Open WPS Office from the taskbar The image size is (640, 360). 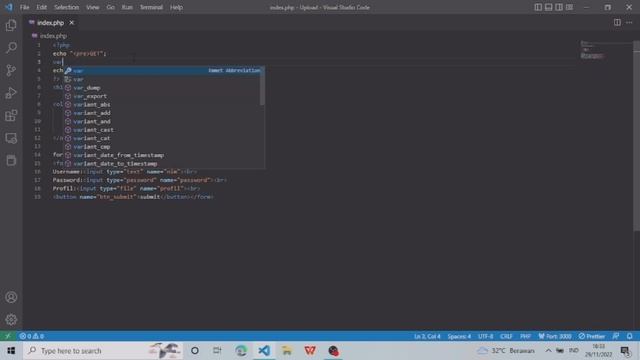[x=310, y=351]
